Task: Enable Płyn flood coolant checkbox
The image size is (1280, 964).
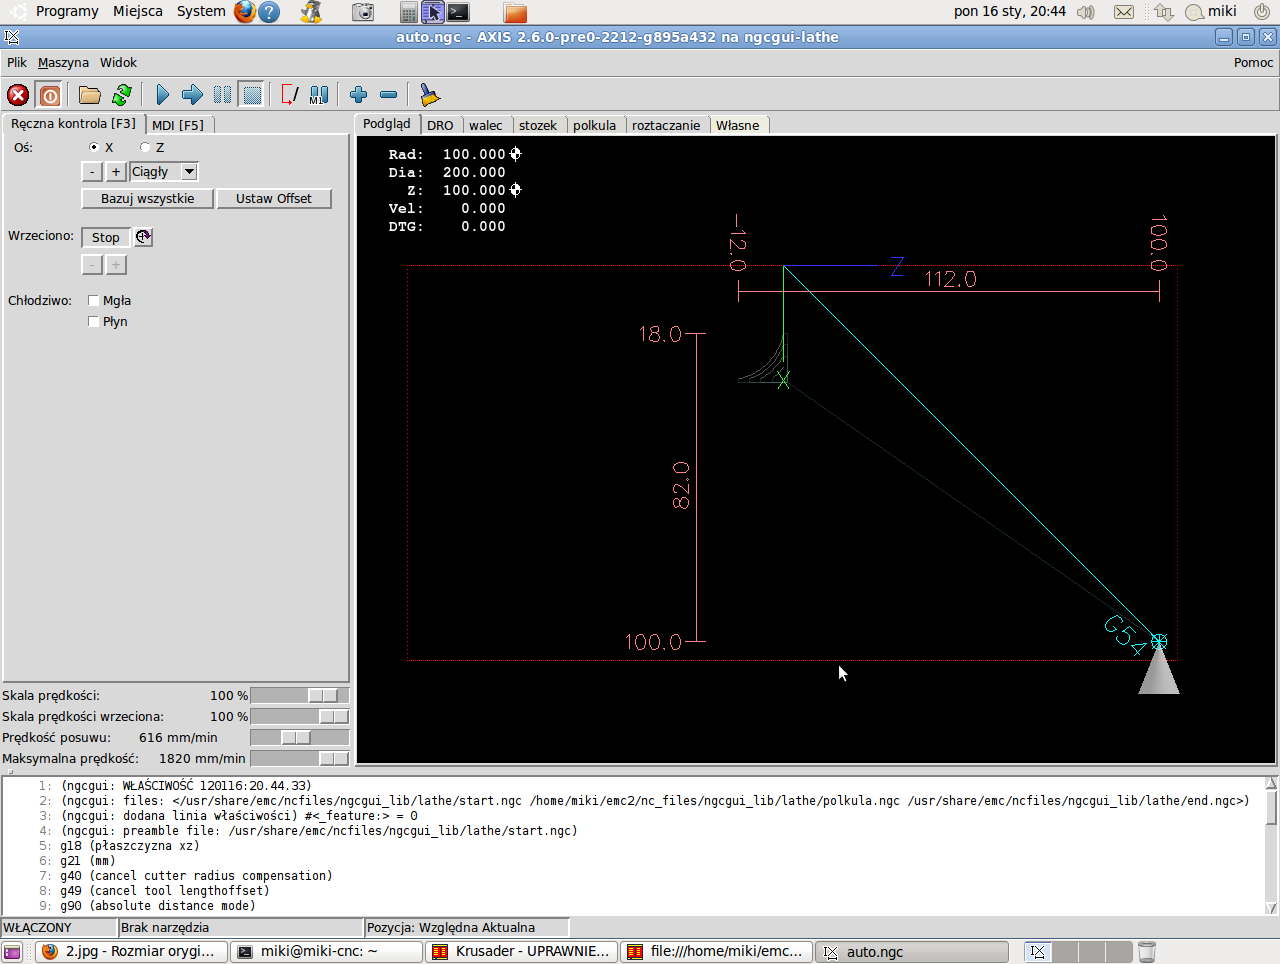Action: (x=94, y=321)
